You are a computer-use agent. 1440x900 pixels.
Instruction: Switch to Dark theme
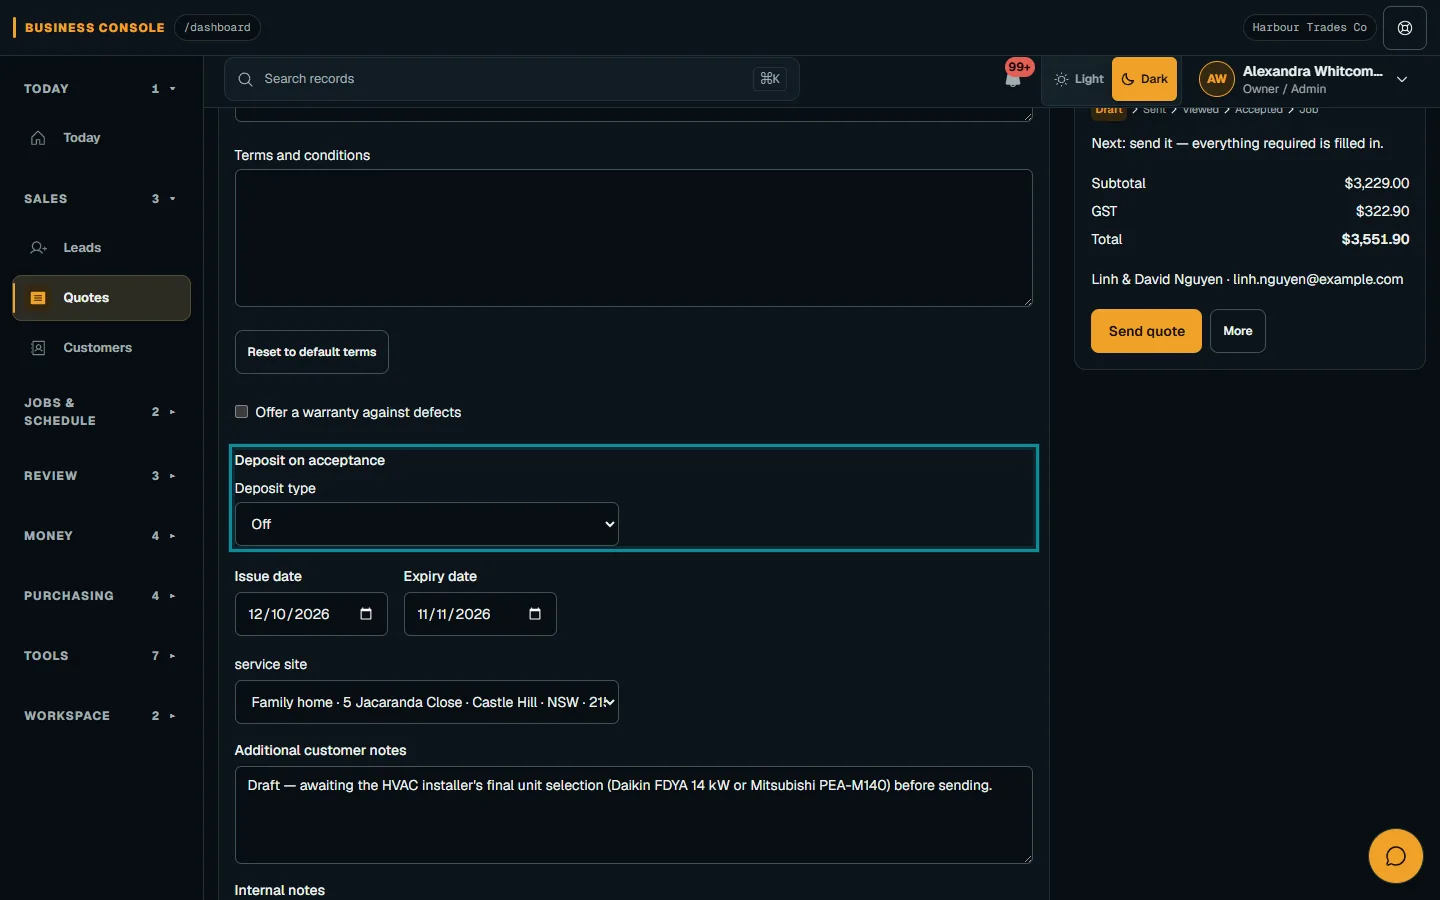tap(1144, 79)
